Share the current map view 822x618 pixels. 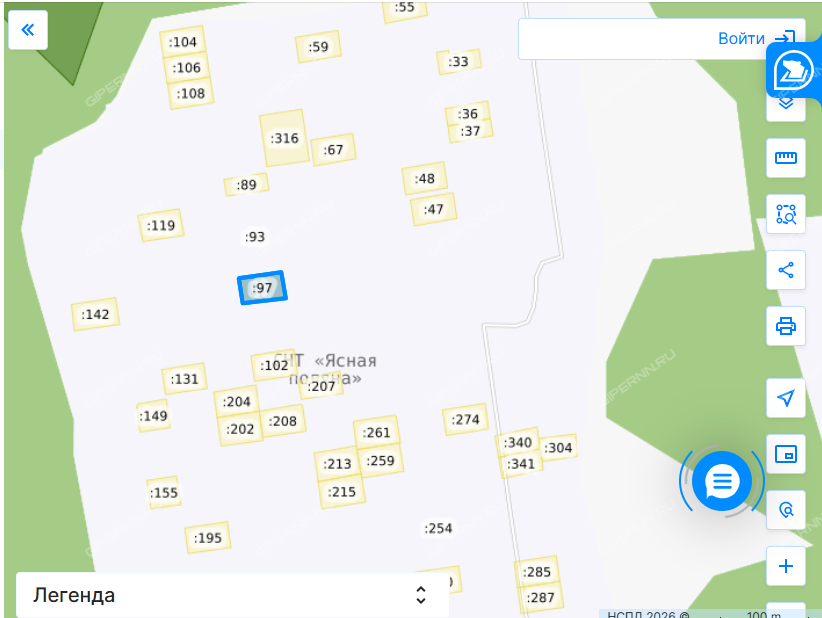click(x=785, y=270)
